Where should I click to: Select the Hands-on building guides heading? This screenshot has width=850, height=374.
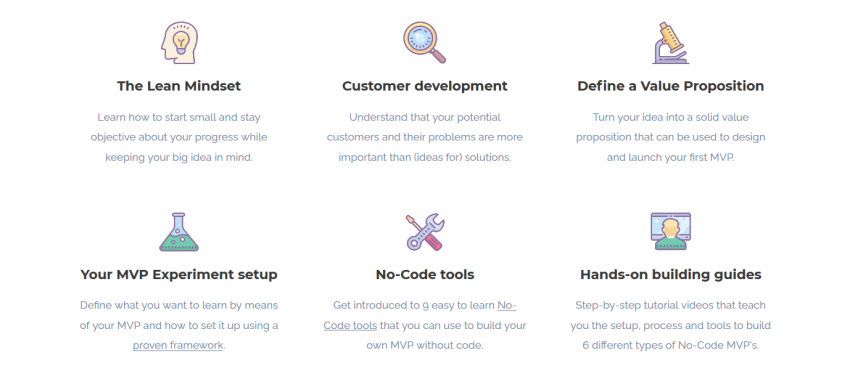pyautogui.click(x=671, y=275)
